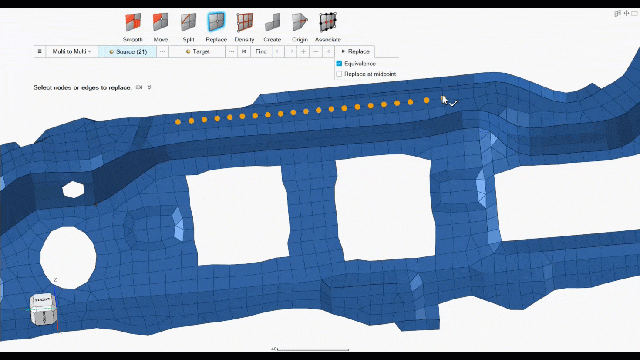Open the Multi to Multi dropdown
This screenshot has height=360, width=640.
tap(72, 51)
